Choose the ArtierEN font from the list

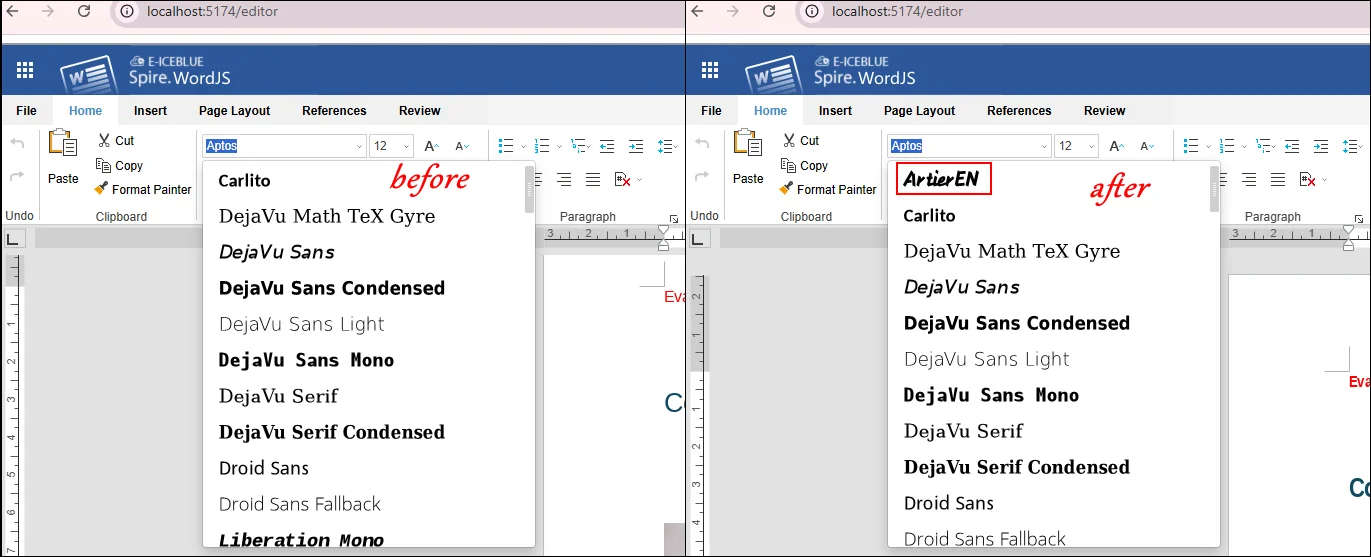click(x=941, y=180)
